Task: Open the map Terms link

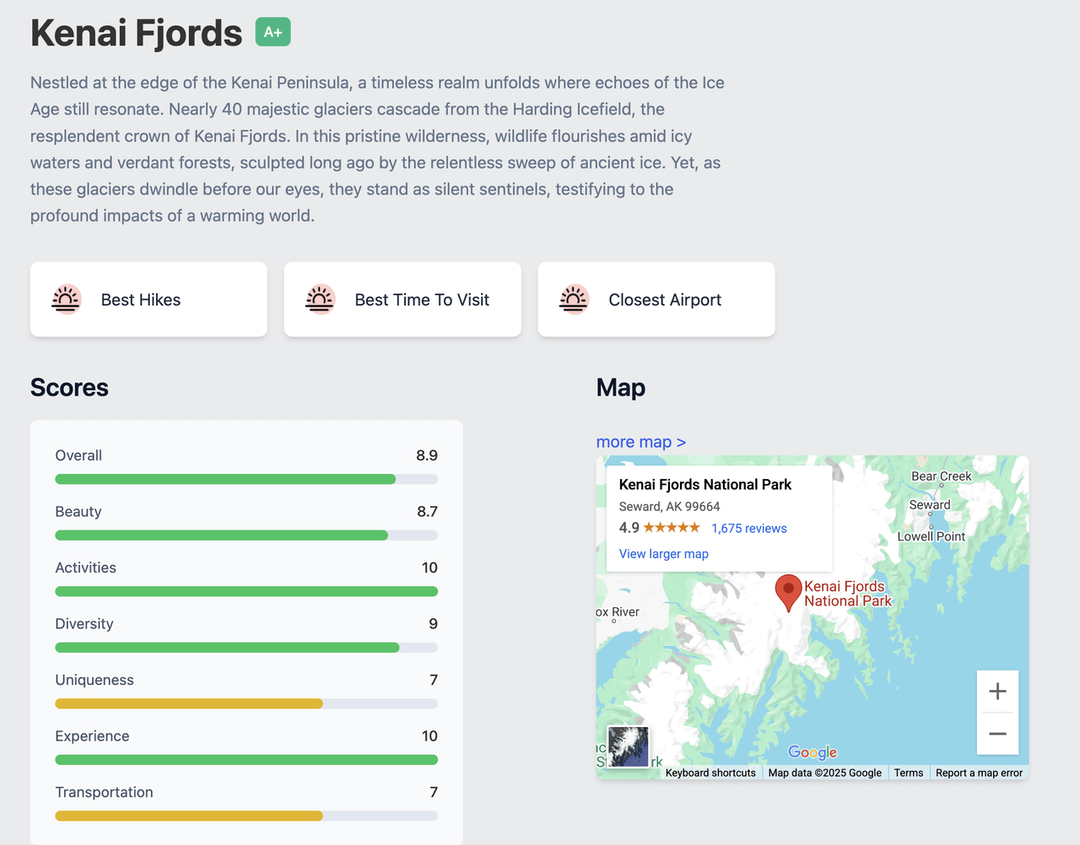Action: (908, 773)
